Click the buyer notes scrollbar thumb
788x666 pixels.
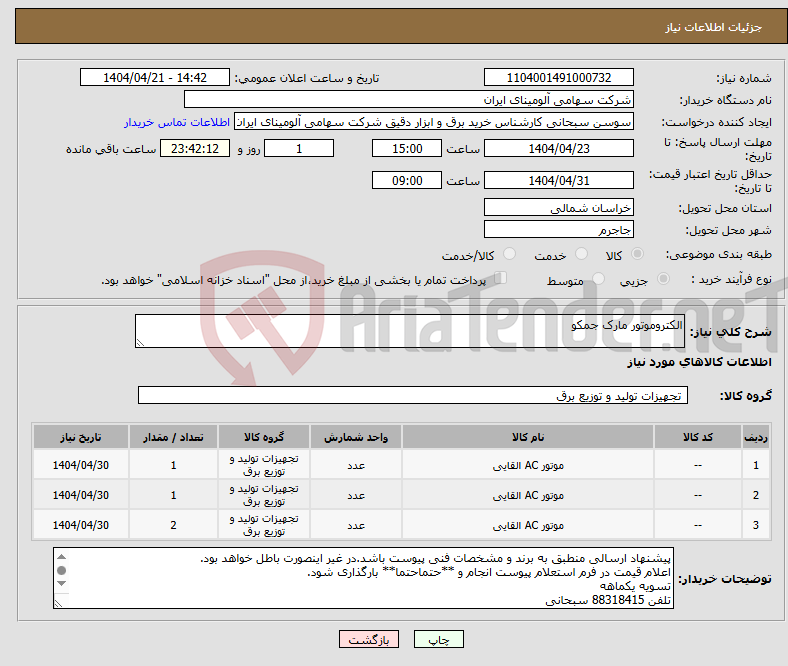[x=61, y=570]
